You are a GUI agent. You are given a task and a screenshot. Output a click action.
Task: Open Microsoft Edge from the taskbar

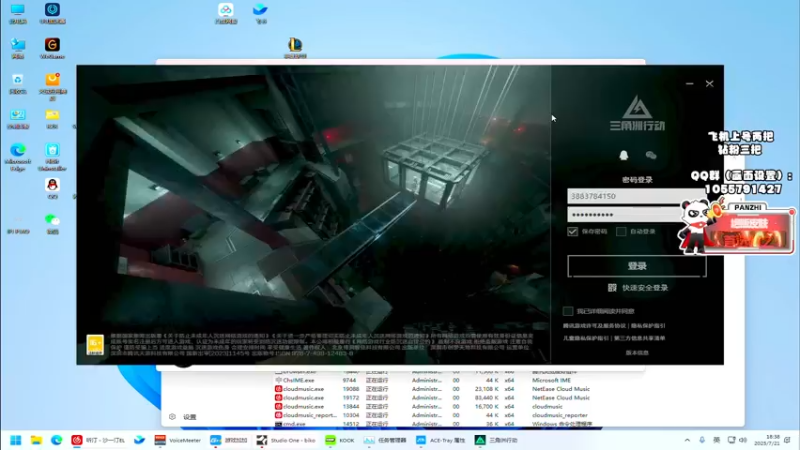56,440
